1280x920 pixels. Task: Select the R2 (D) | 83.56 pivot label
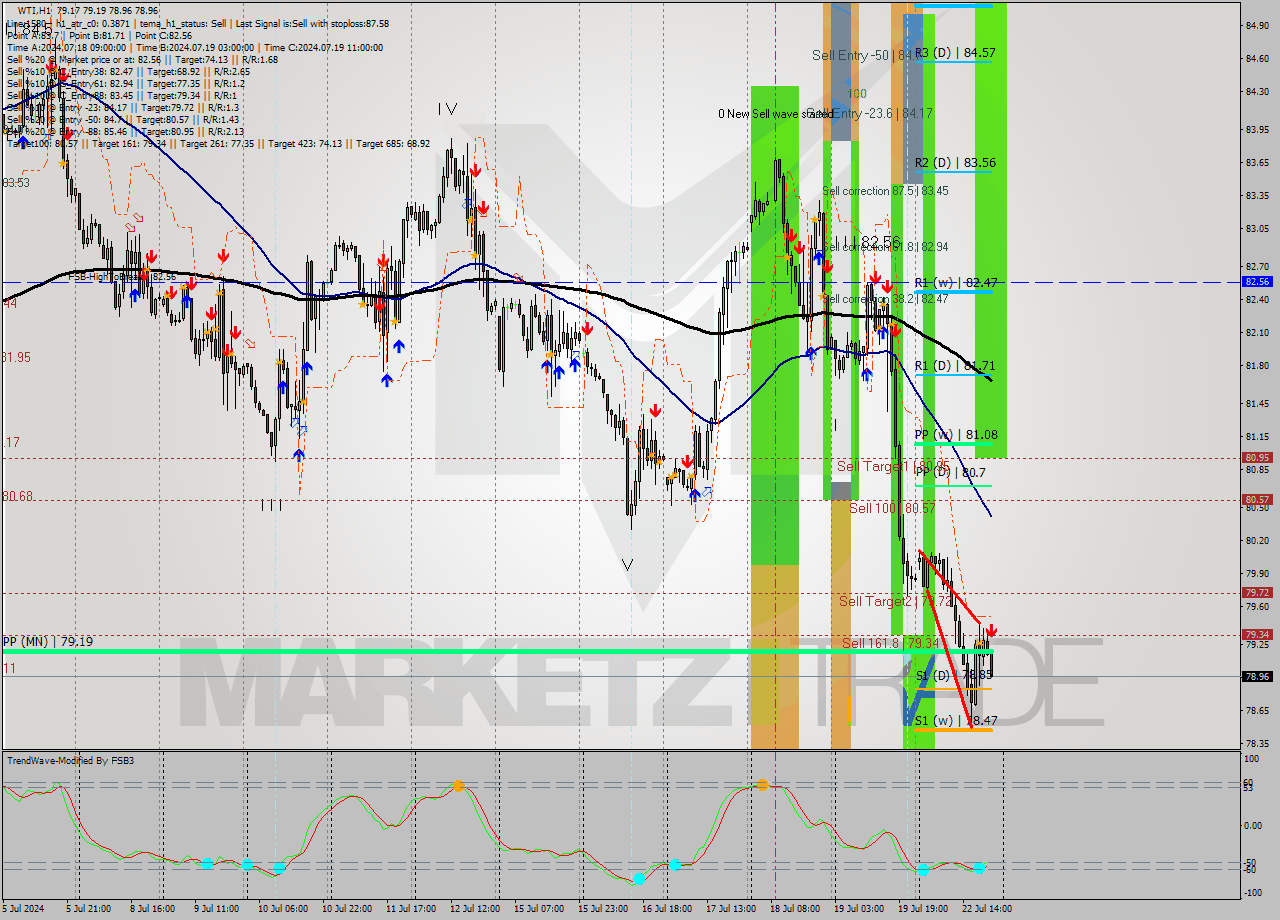click(955, 162)
